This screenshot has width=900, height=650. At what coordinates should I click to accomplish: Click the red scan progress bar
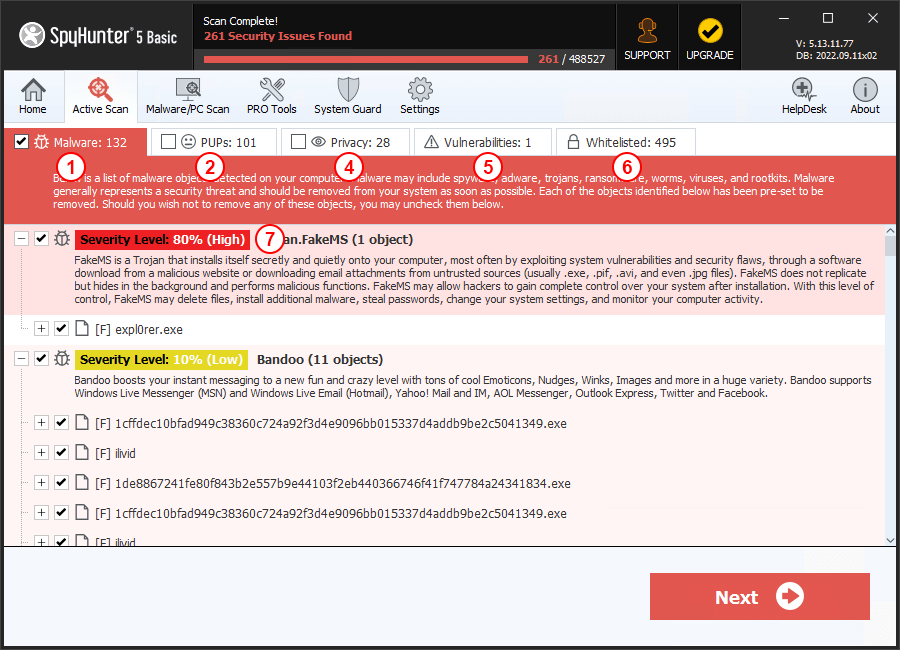(x=365, y=59)
